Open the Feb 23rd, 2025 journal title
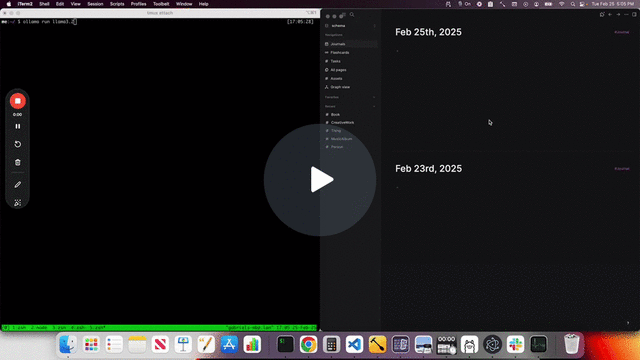 tap(428, 169)
